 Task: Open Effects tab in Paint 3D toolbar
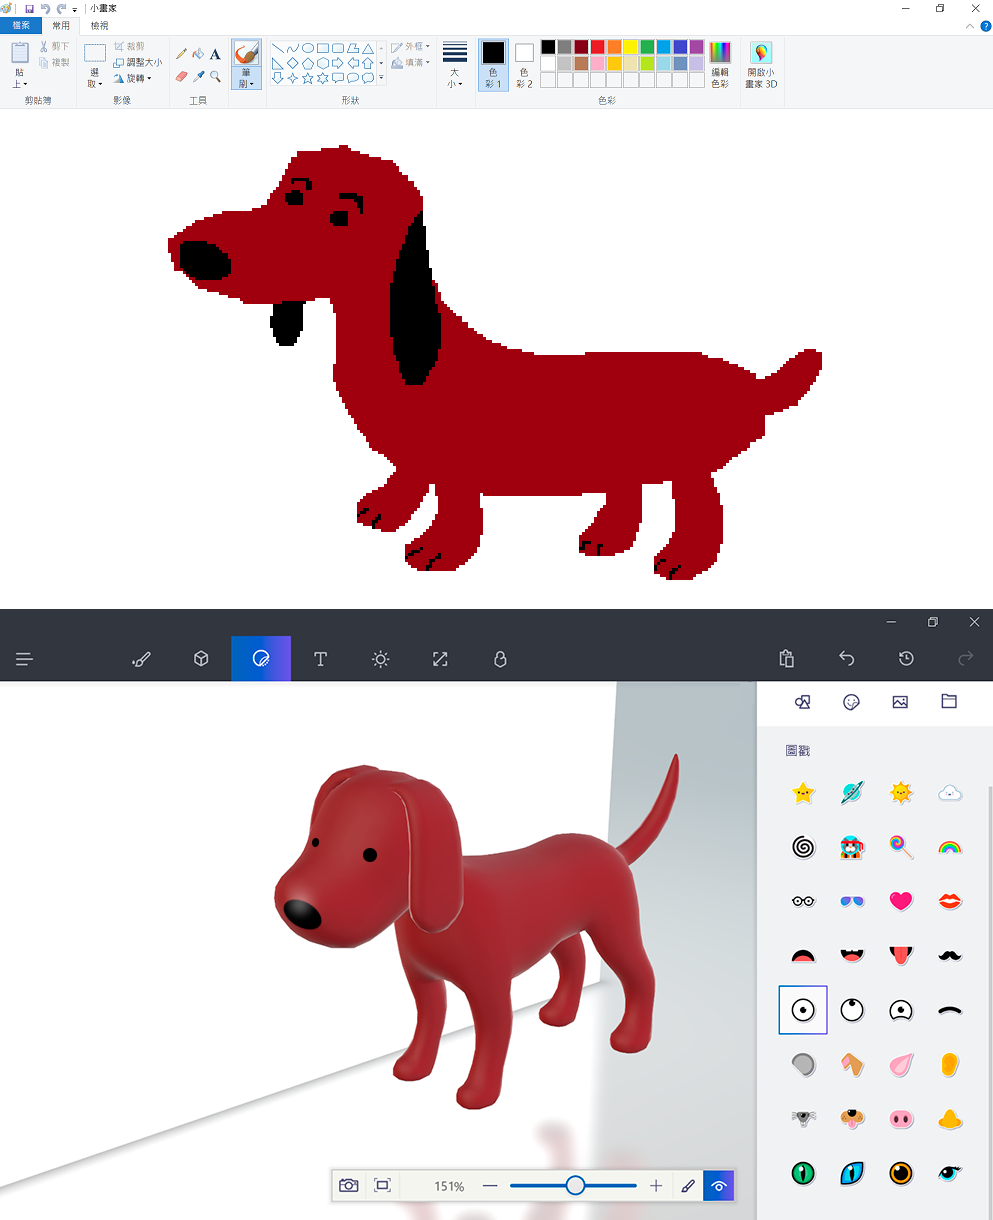(380, 659)
